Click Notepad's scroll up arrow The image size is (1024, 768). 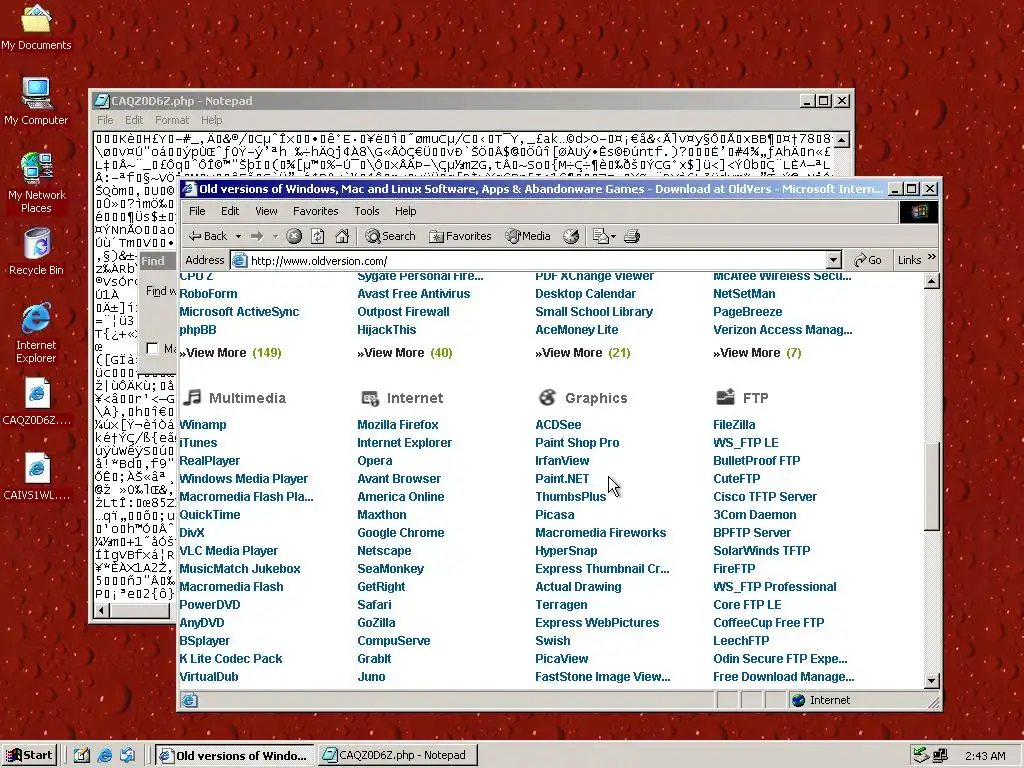pyautogui.click(x=842, y=140)
